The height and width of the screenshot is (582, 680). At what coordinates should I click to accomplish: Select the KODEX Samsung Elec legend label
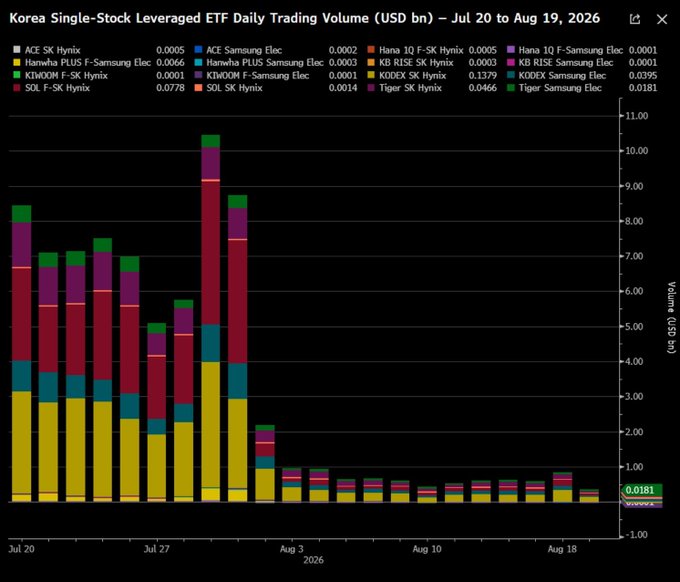[562, 75]
